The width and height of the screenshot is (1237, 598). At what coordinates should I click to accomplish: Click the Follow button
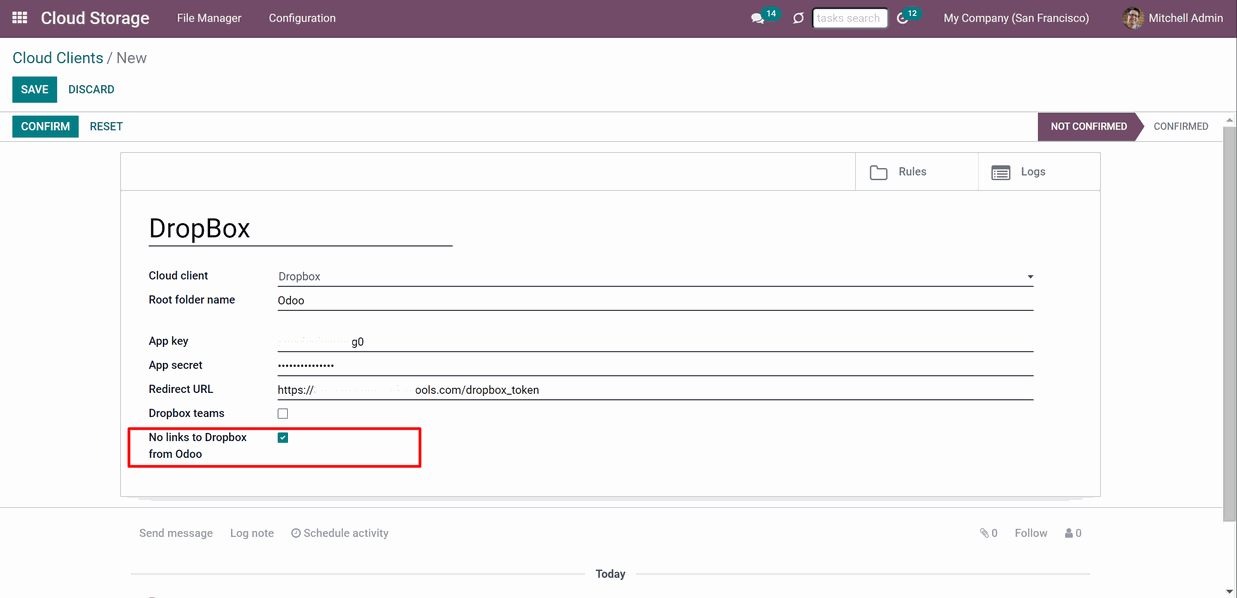coord(1031,534)
